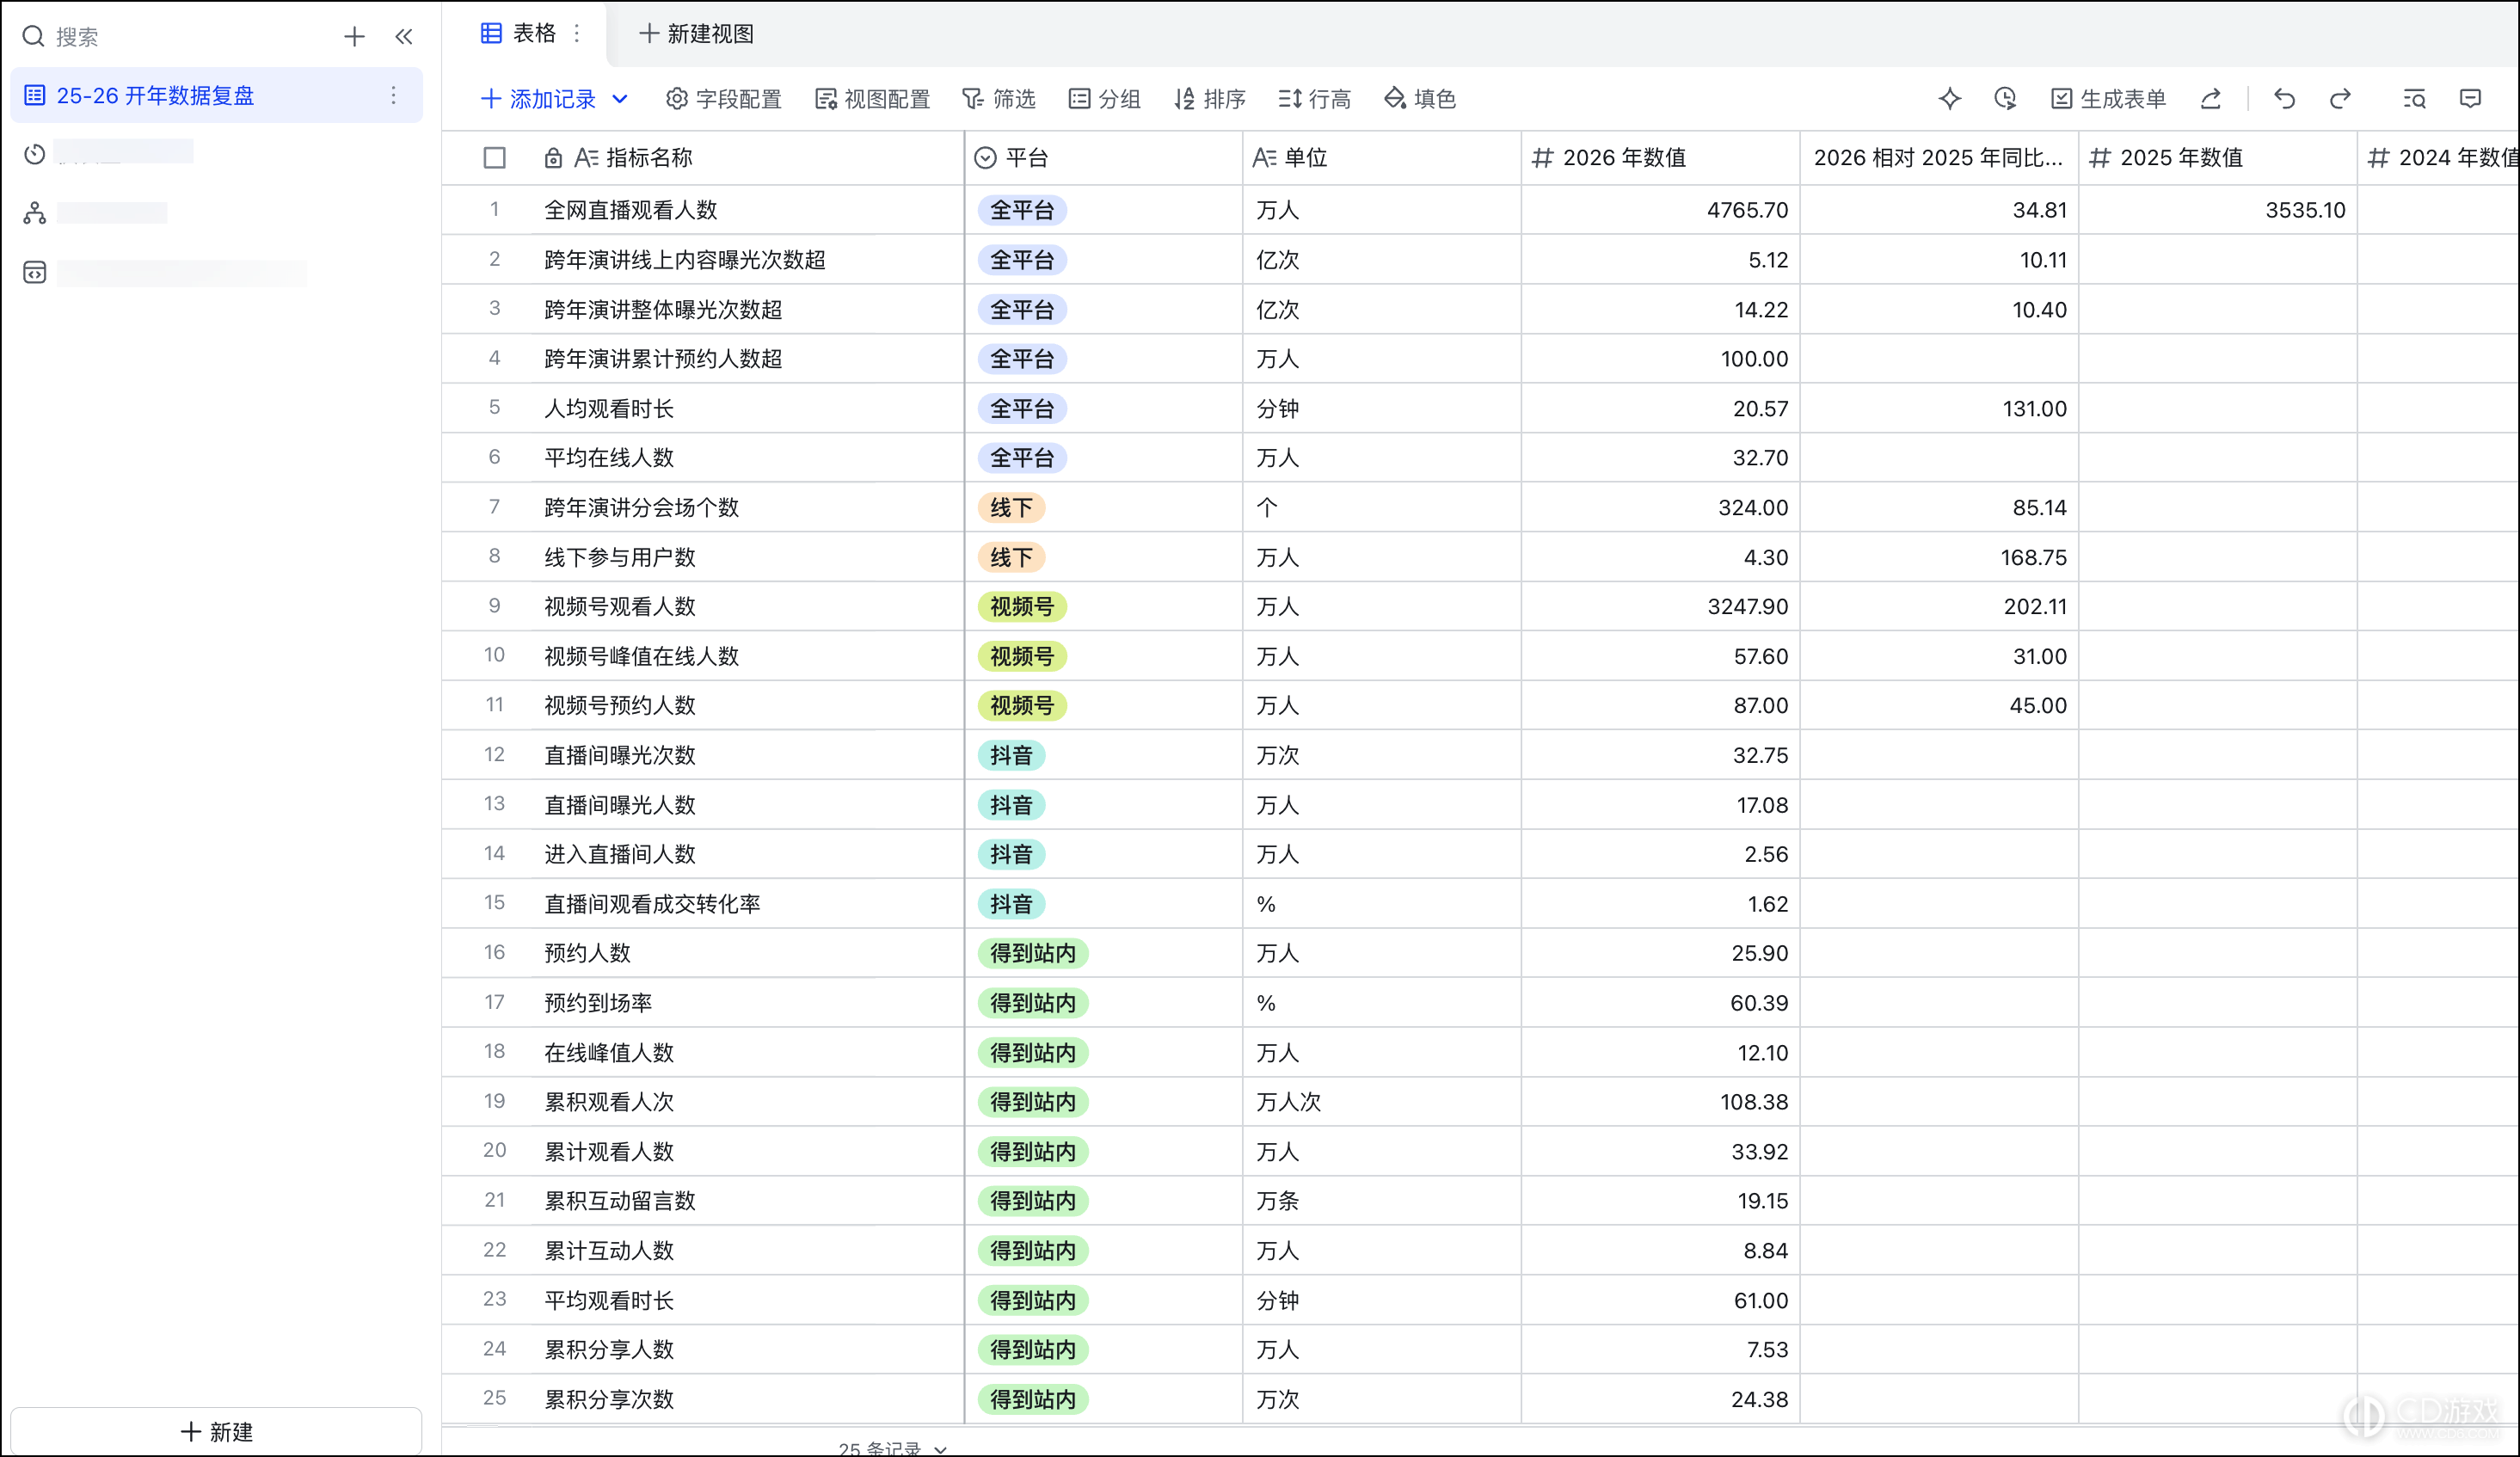Open 视图配置 view settings
Viewport: 2520px width, 1457px height.
pos(872,99)
